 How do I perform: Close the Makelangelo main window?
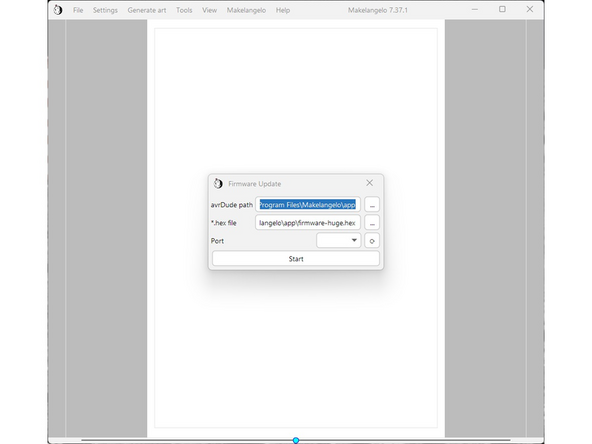pyautogui.click(x=530, y=9)
